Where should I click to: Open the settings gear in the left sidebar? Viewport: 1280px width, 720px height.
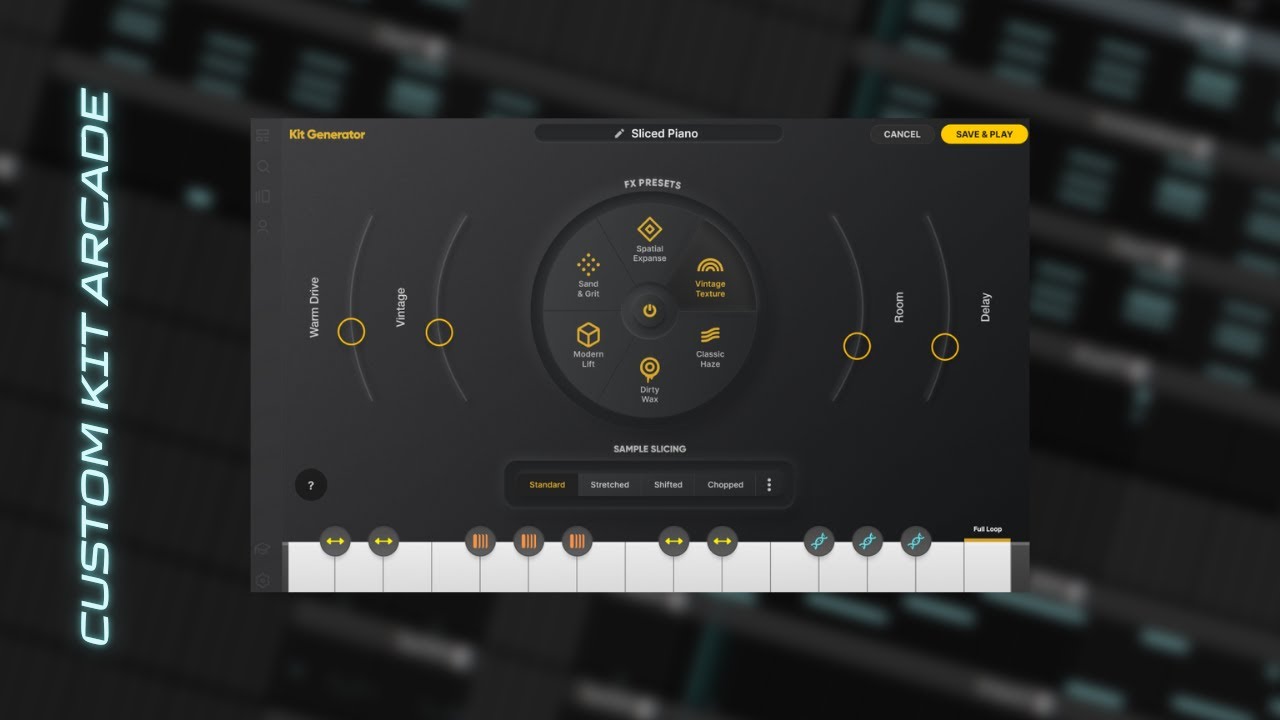click(263, 580)
